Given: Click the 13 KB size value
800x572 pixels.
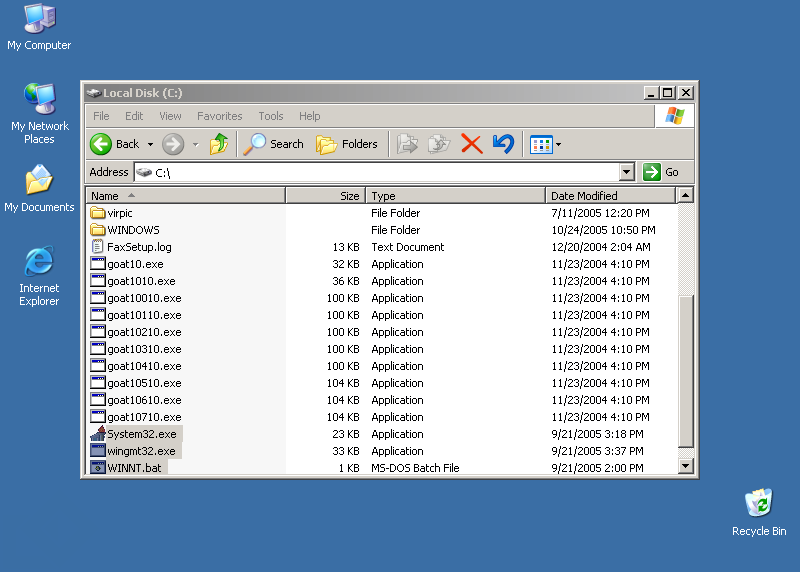Looking at the screenshot, I should coord(346,247).
